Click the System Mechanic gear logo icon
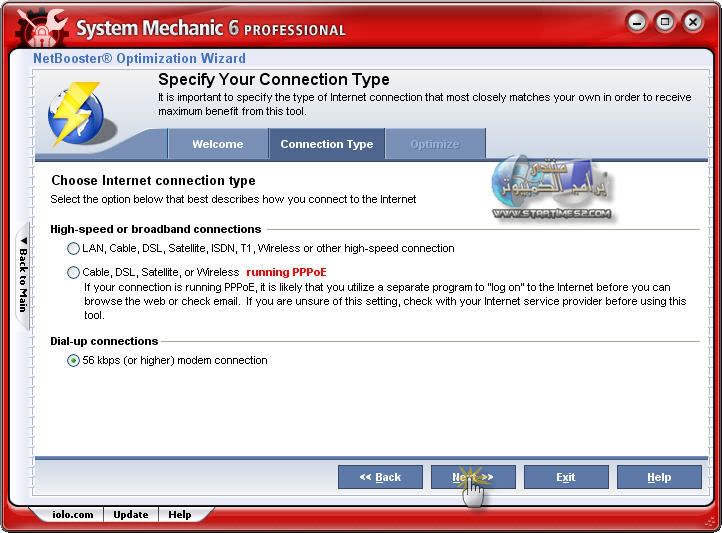This screenshot has width=722, height=533. (x=41, y=27)
